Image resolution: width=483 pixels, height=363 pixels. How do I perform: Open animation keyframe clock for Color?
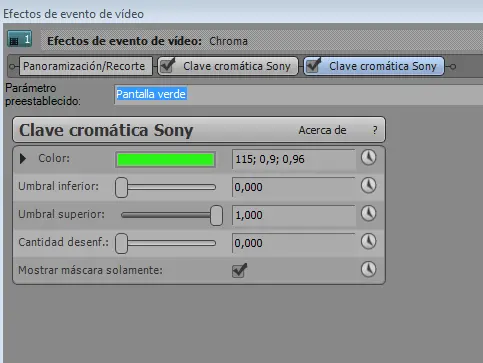[368, 158]
